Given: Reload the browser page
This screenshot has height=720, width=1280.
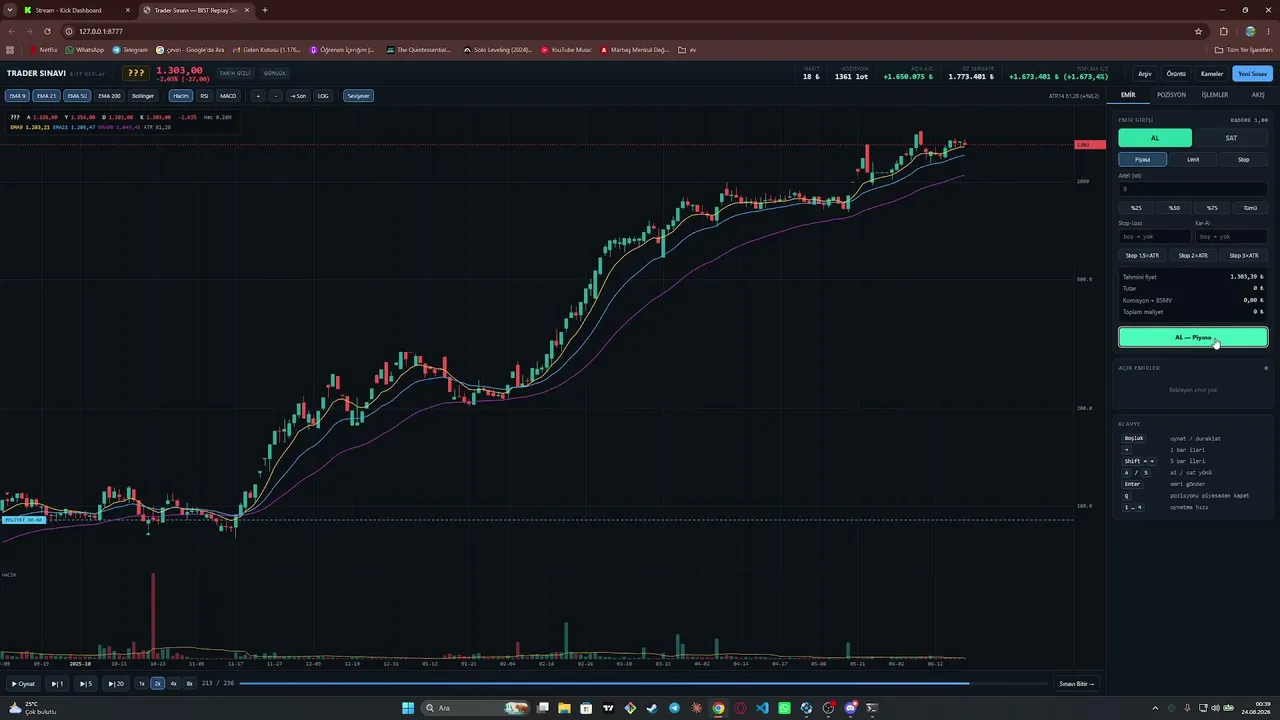Looking at the screenshot, I should [47, 31].
